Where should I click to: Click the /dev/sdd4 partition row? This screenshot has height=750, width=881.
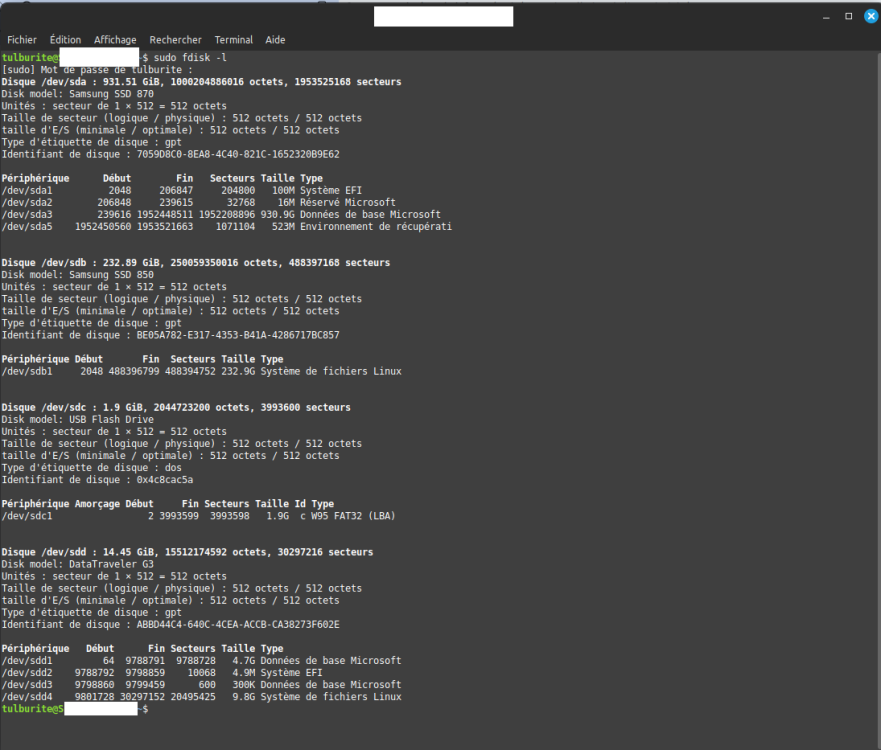coord(201,697)
